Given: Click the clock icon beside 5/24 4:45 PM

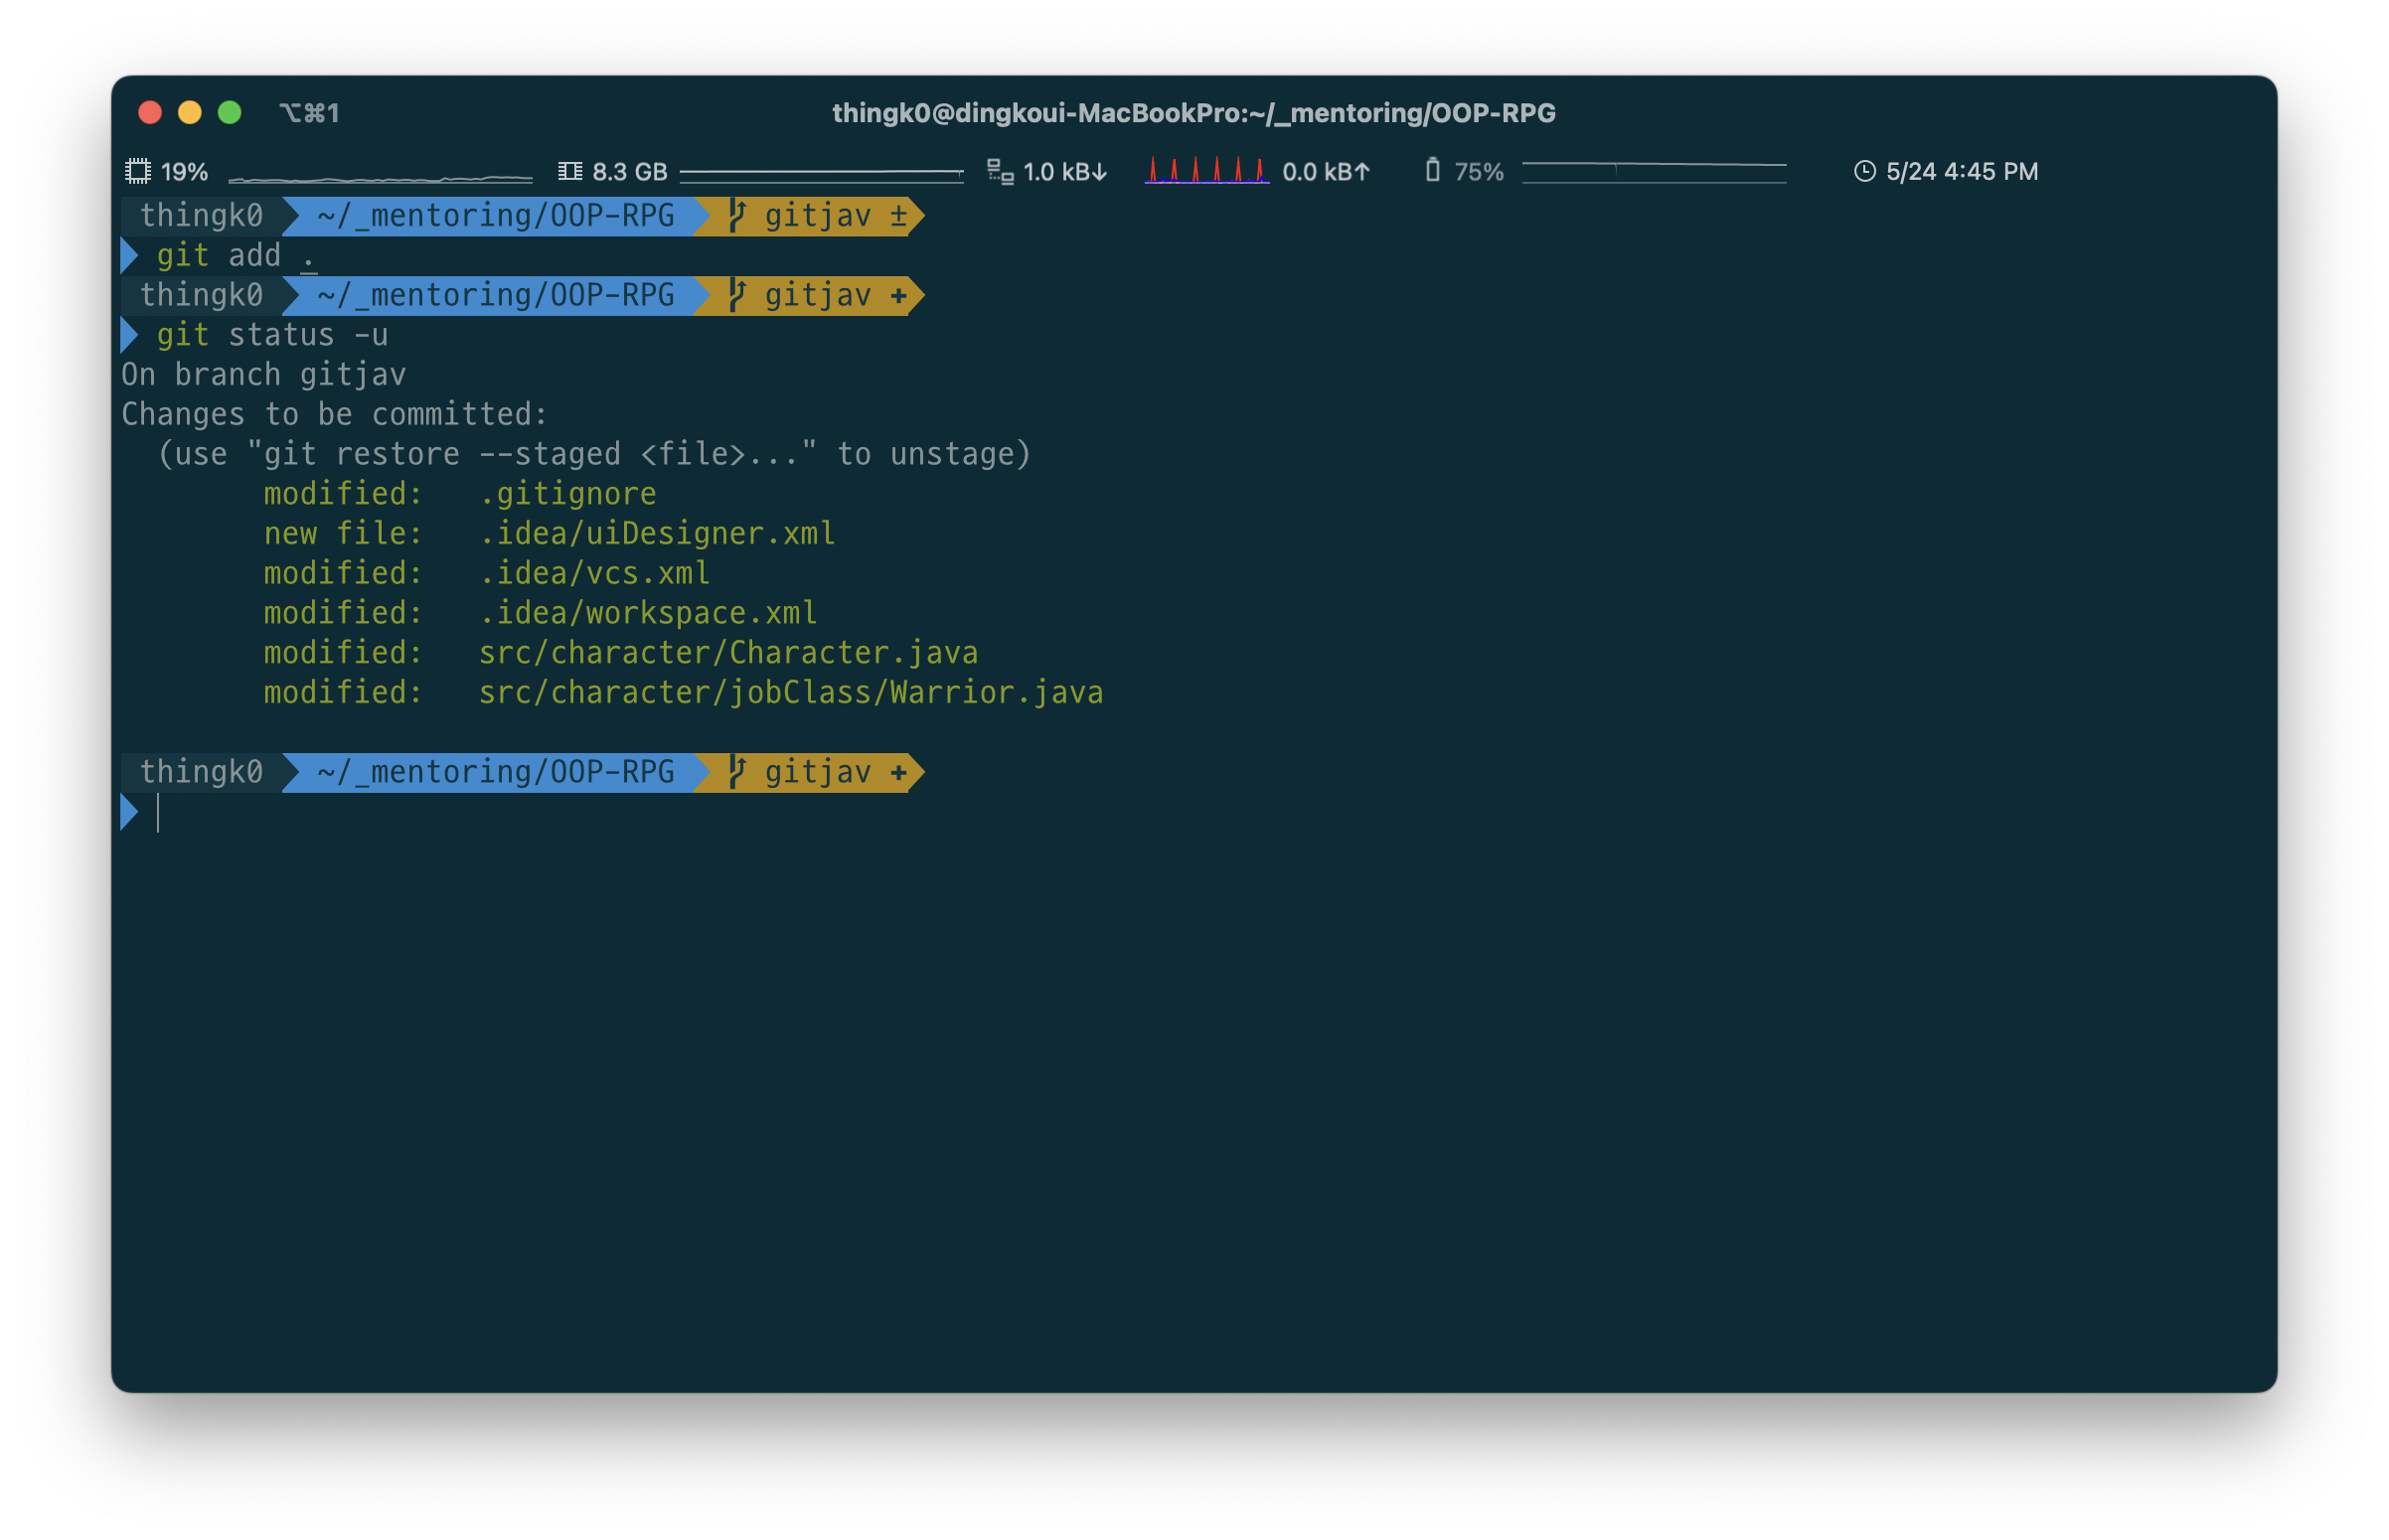Looking at the screenshot, I should (1864, 171).
